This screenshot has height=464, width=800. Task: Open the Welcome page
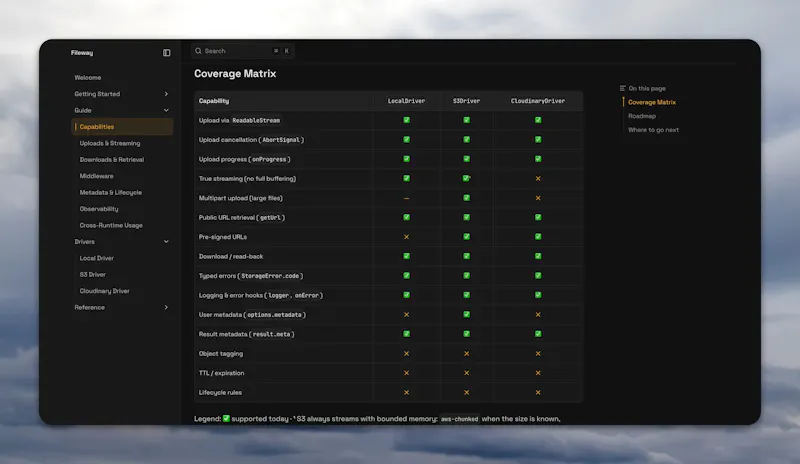click(x=88, y=78)
